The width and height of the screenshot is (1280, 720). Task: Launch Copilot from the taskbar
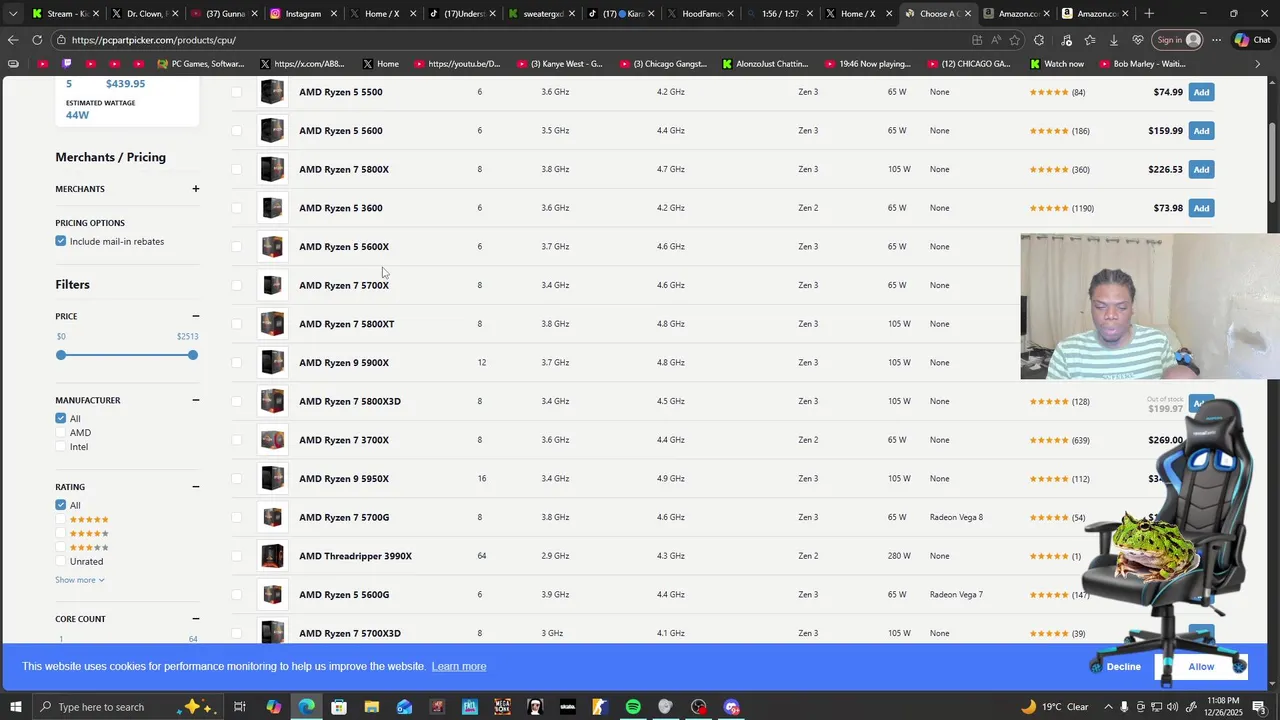pos(273,707)
